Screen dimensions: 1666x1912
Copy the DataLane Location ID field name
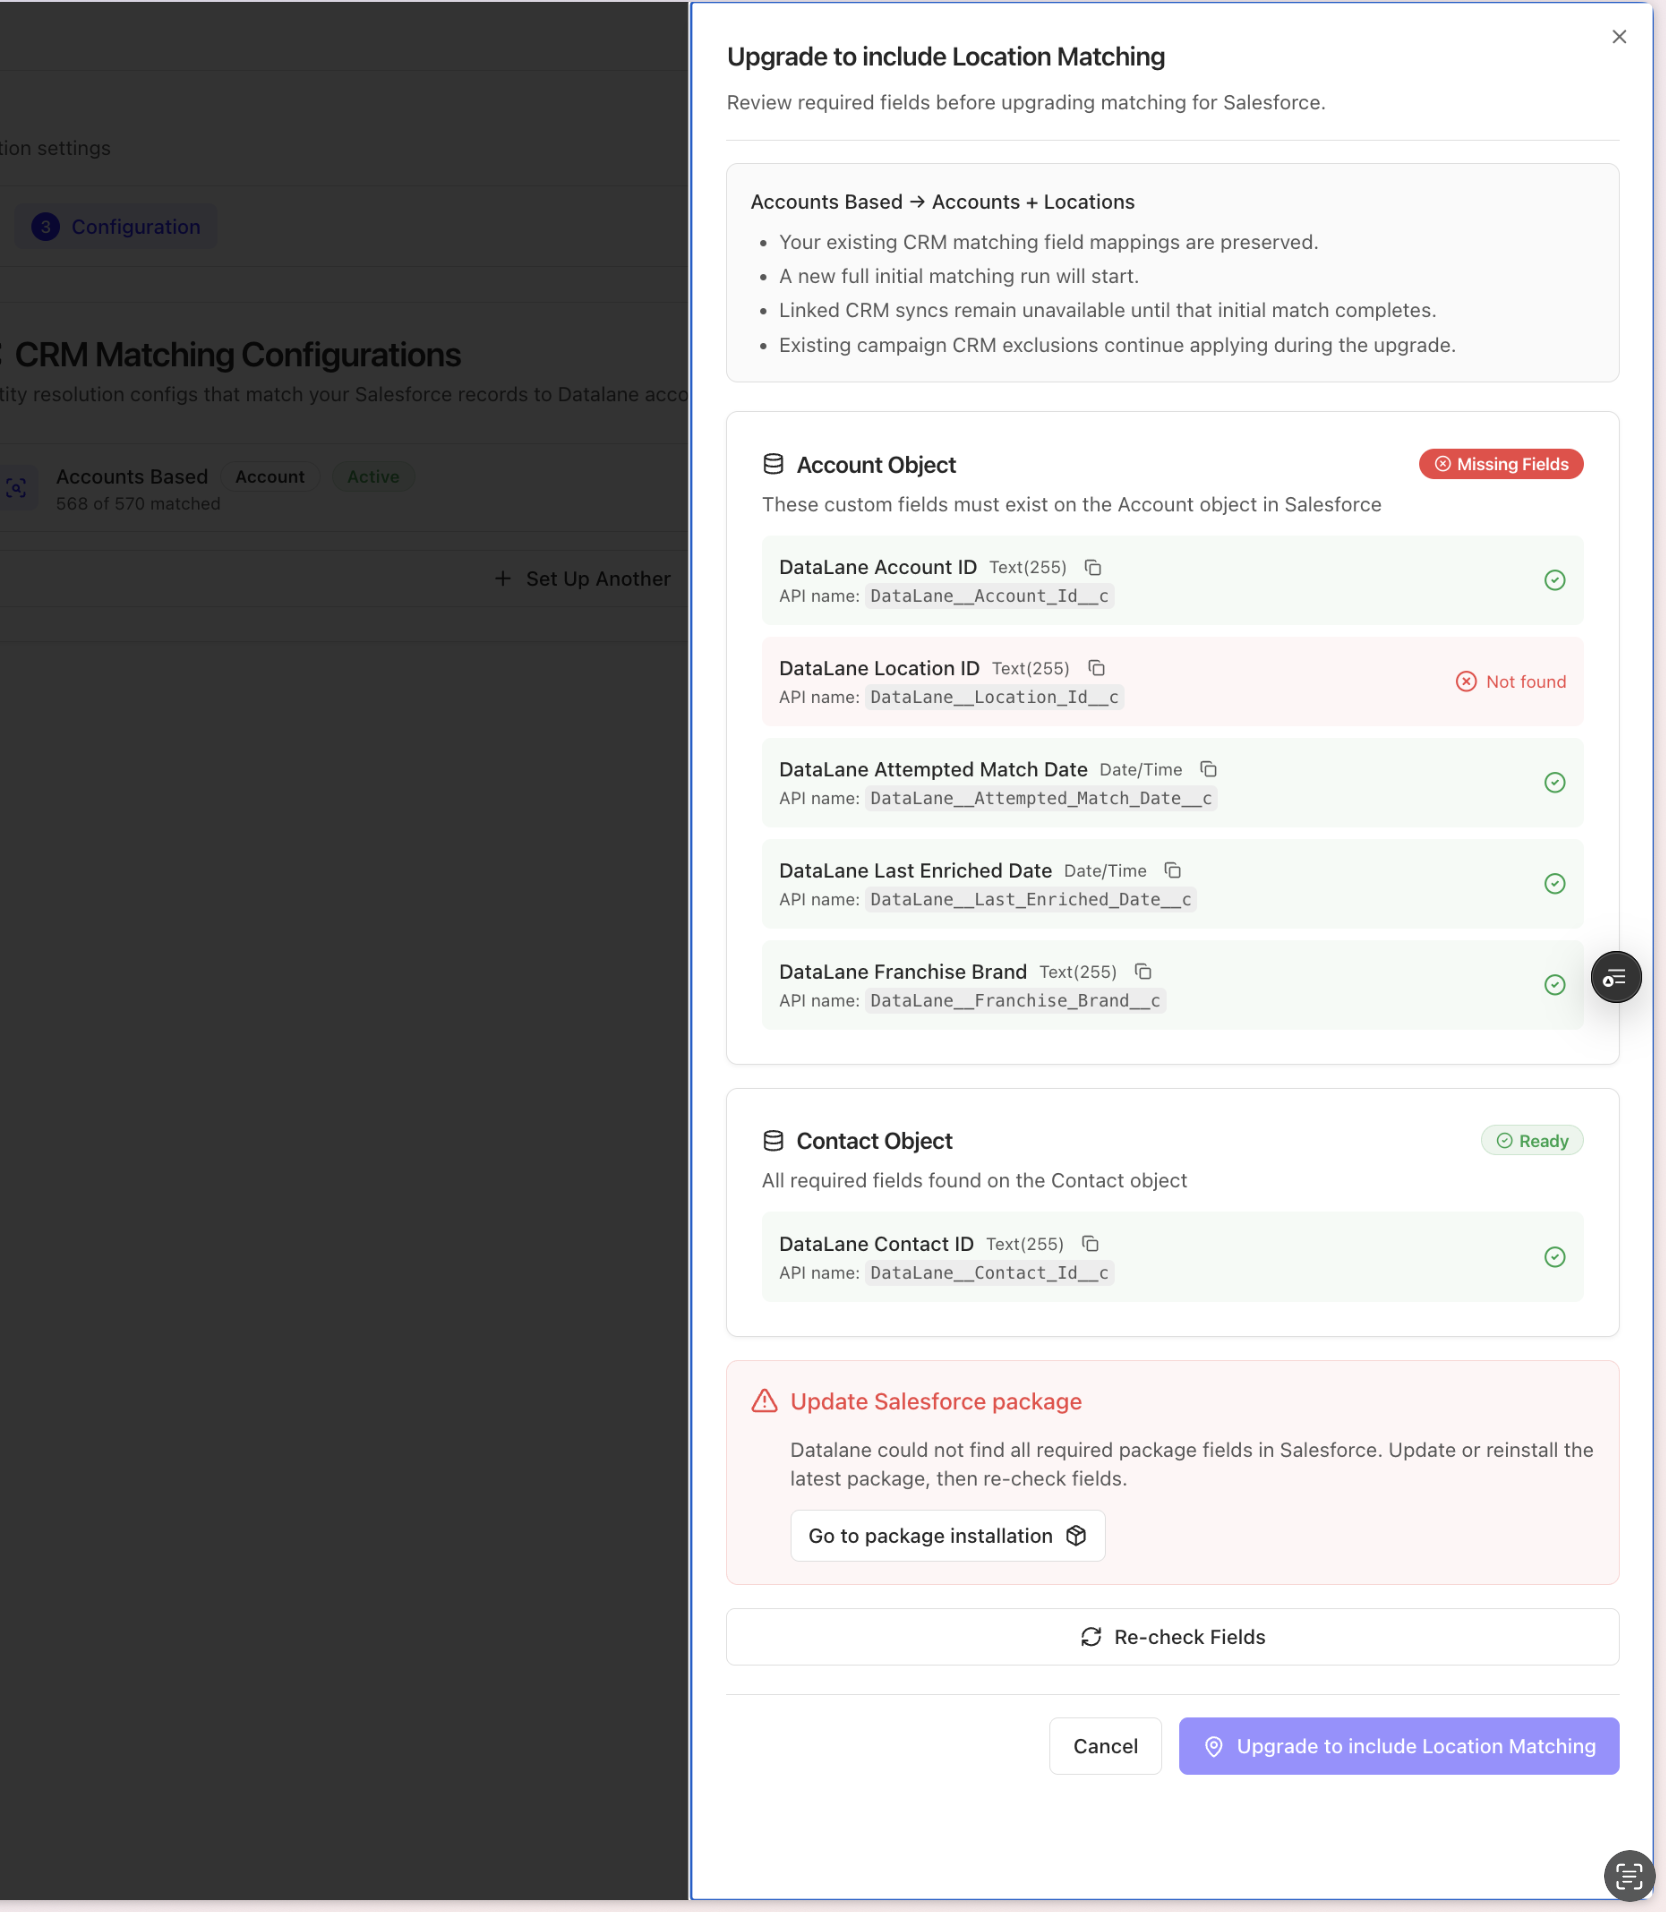coord(1096,668)
